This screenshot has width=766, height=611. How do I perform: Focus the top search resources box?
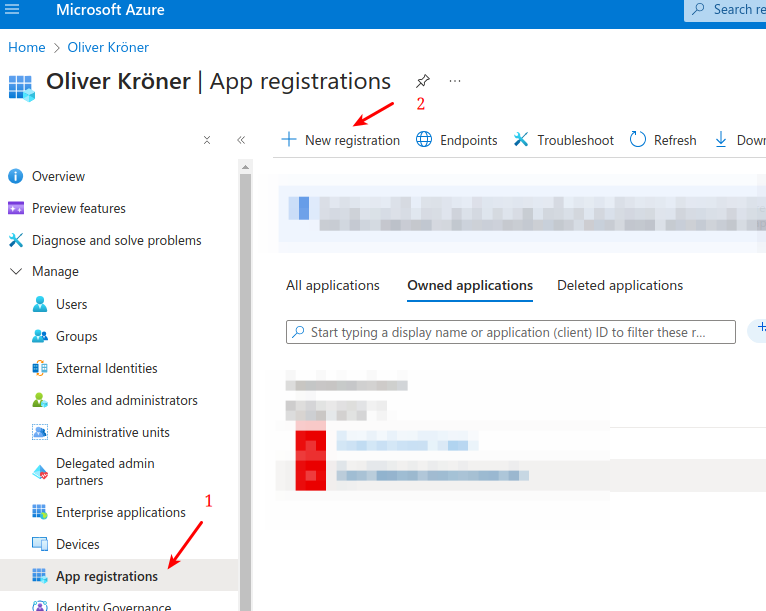(725, 10)
